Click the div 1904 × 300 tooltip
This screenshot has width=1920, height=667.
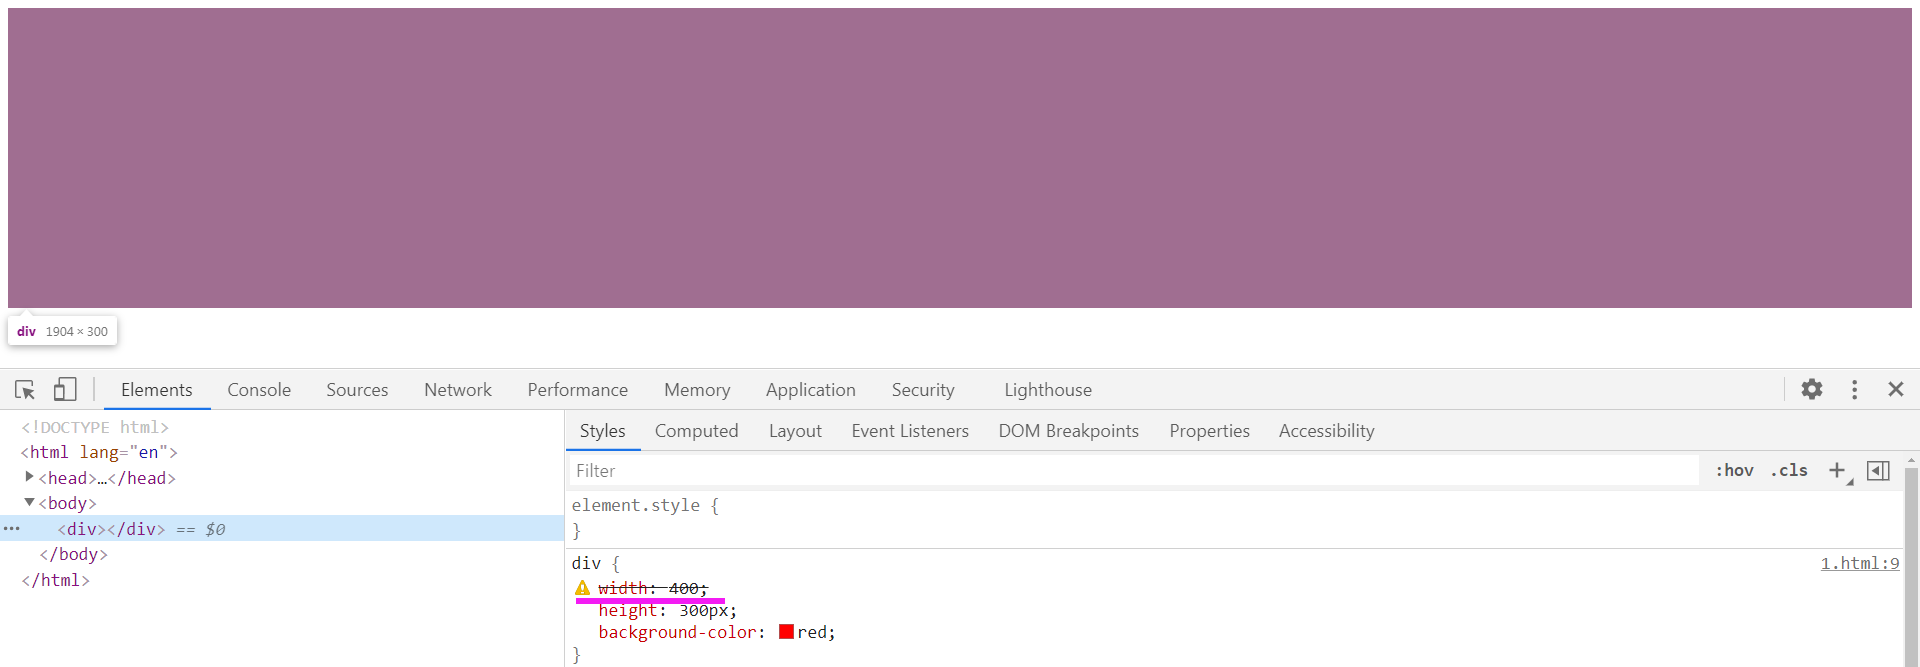(62, 331)
